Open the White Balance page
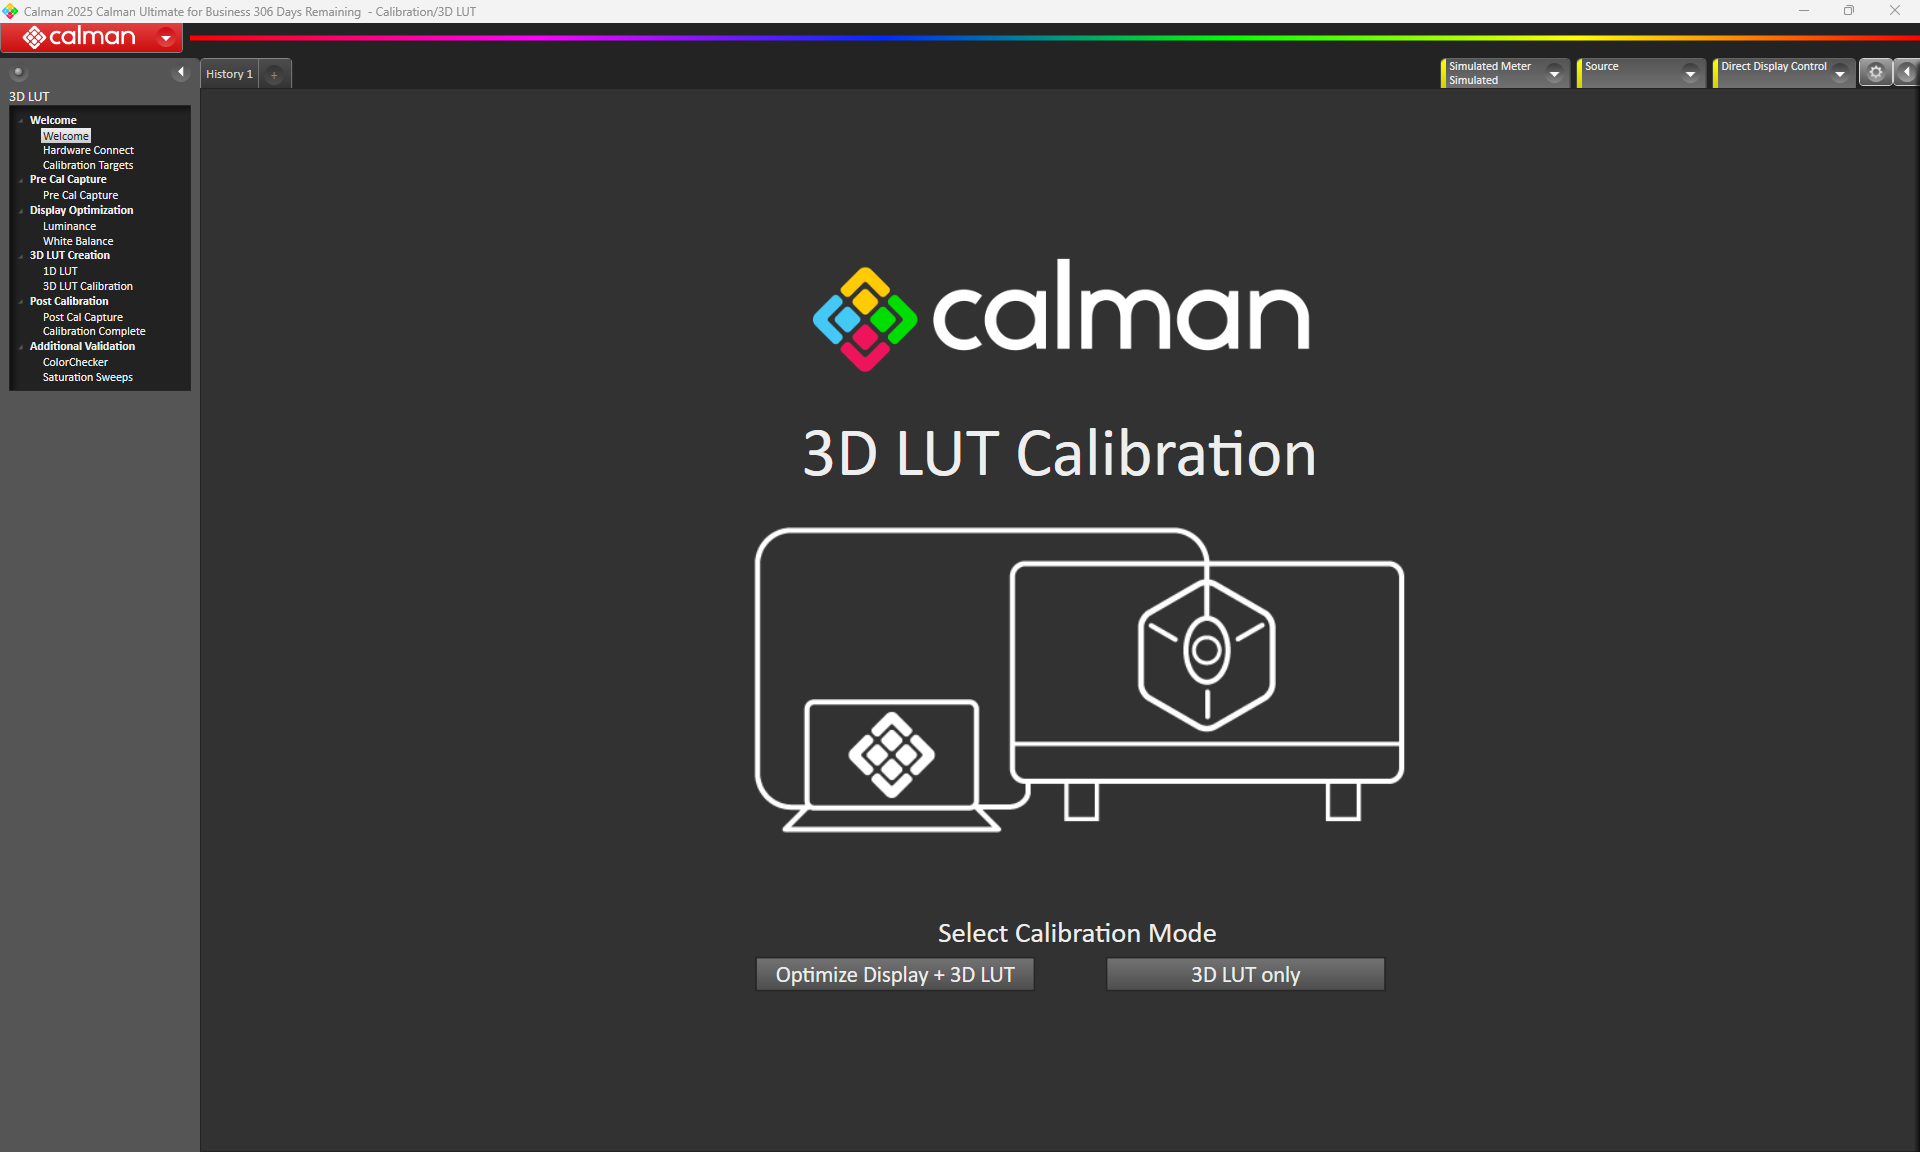This screenshot has height=1152, width=1920. [x=78, y=241]
